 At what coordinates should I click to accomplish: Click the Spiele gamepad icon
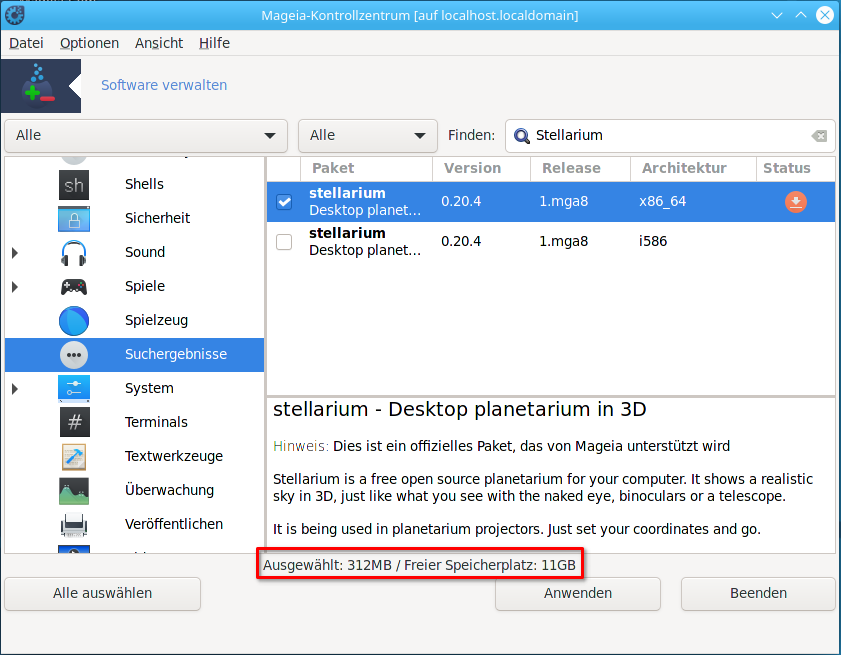point(74,287)
